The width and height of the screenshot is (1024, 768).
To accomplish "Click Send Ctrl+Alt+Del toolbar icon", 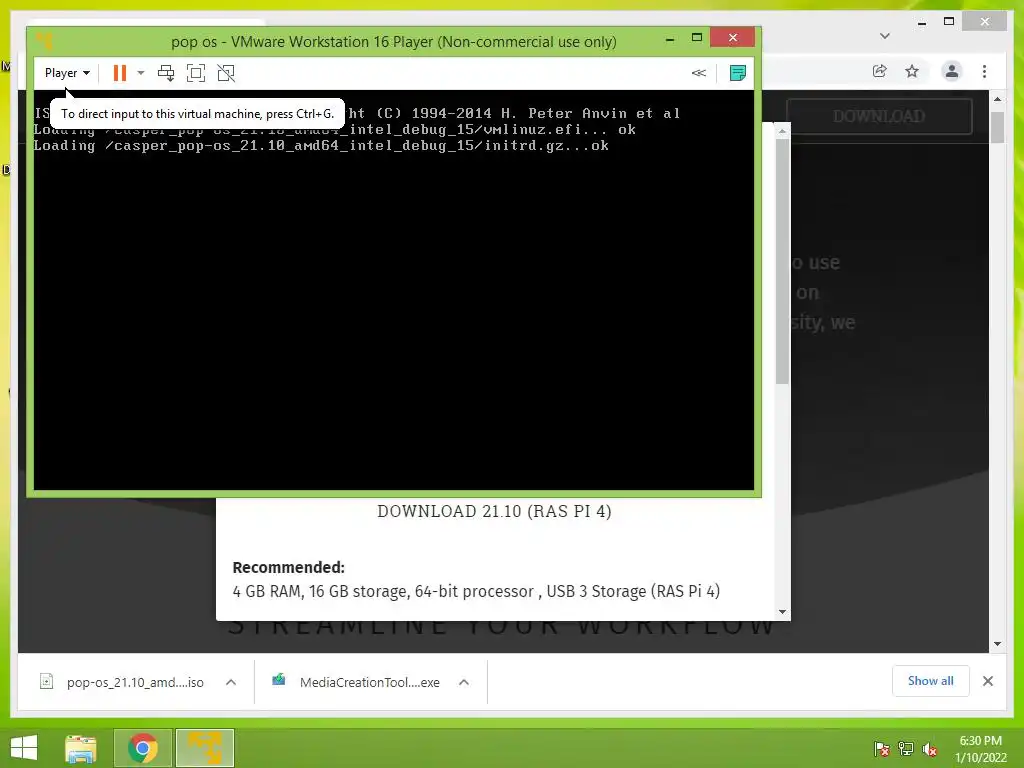I will 166,73.
